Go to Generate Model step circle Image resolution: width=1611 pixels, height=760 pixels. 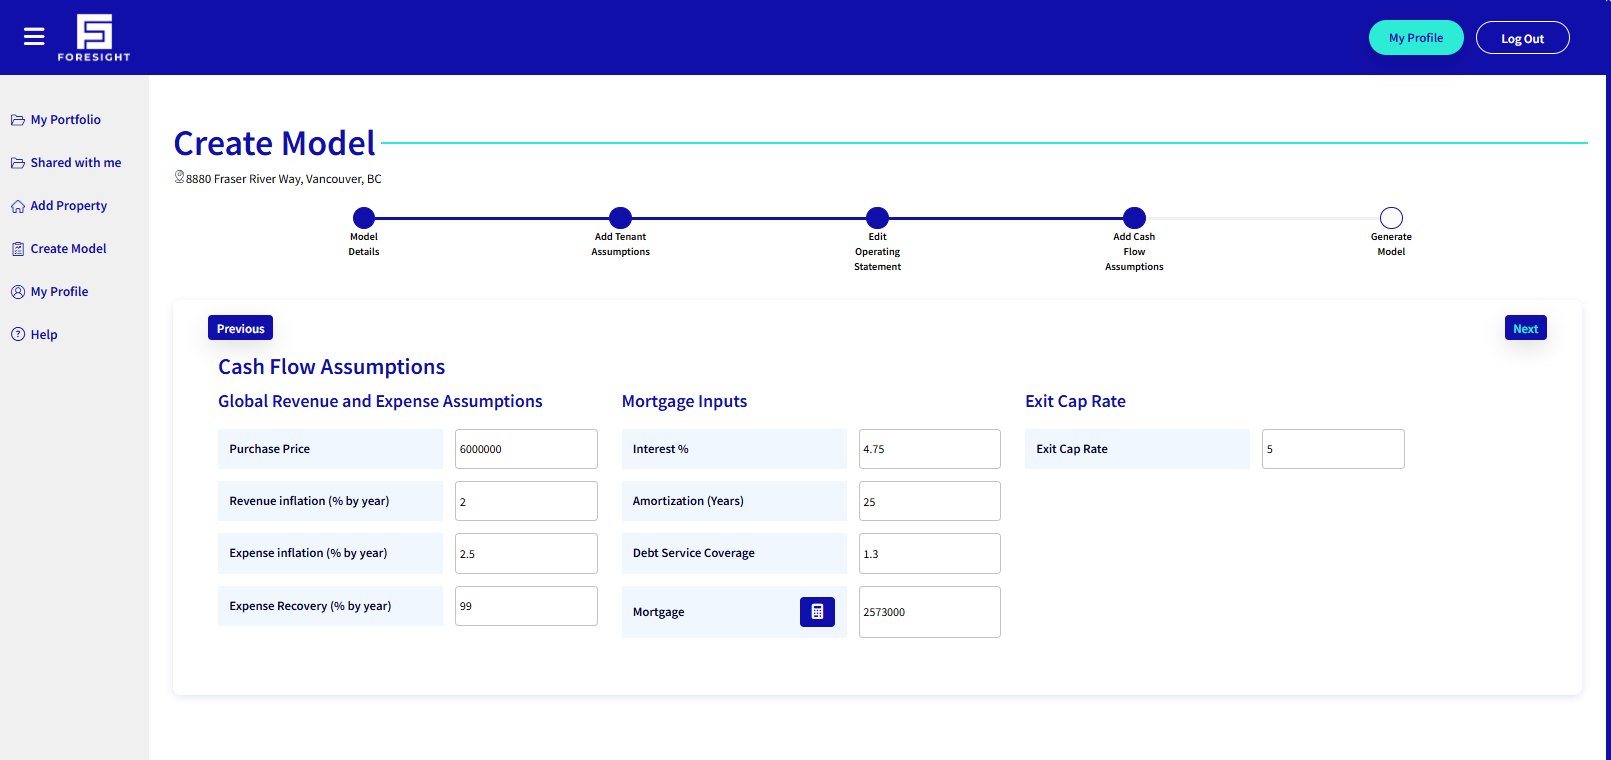pyautogui.click(x=1391, y=218)
